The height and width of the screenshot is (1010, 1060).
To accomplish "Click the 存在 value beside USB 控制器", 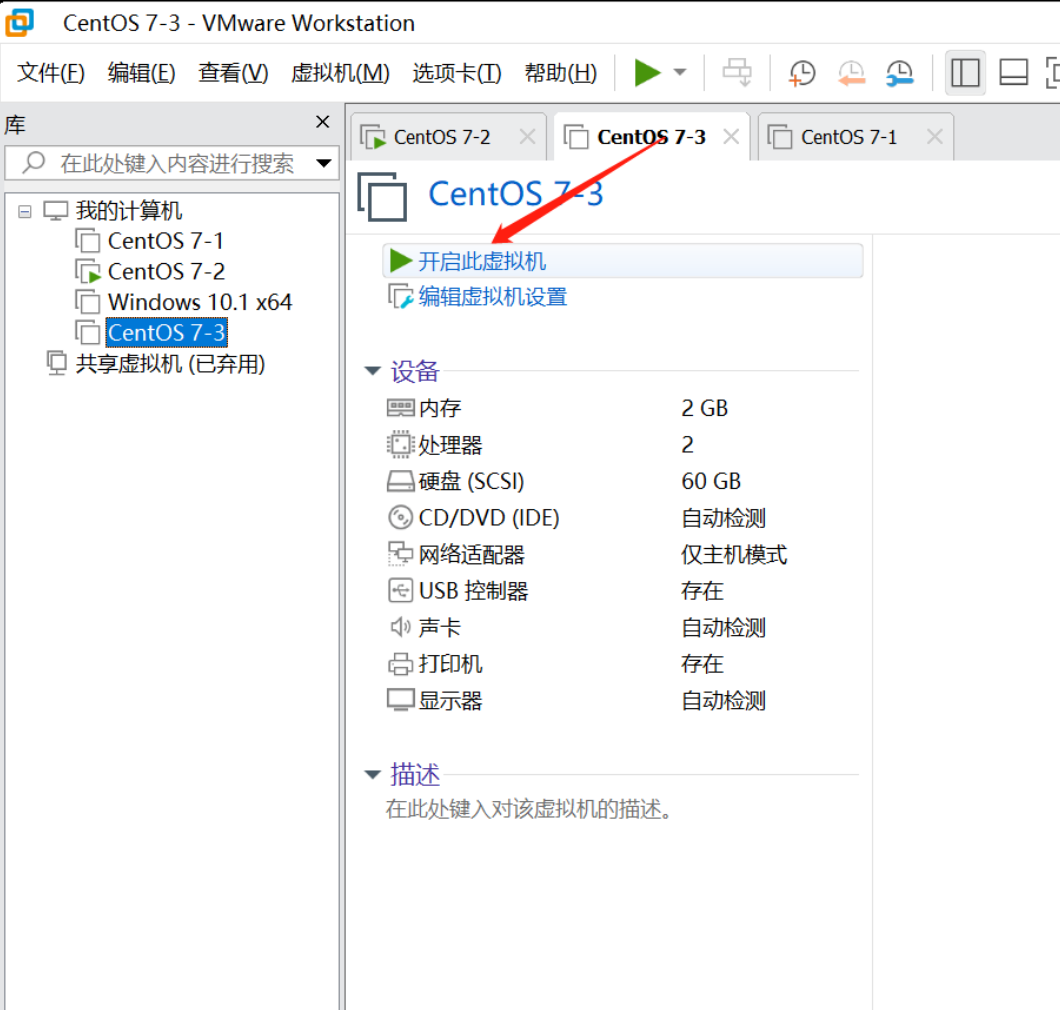I will [702, 591].
